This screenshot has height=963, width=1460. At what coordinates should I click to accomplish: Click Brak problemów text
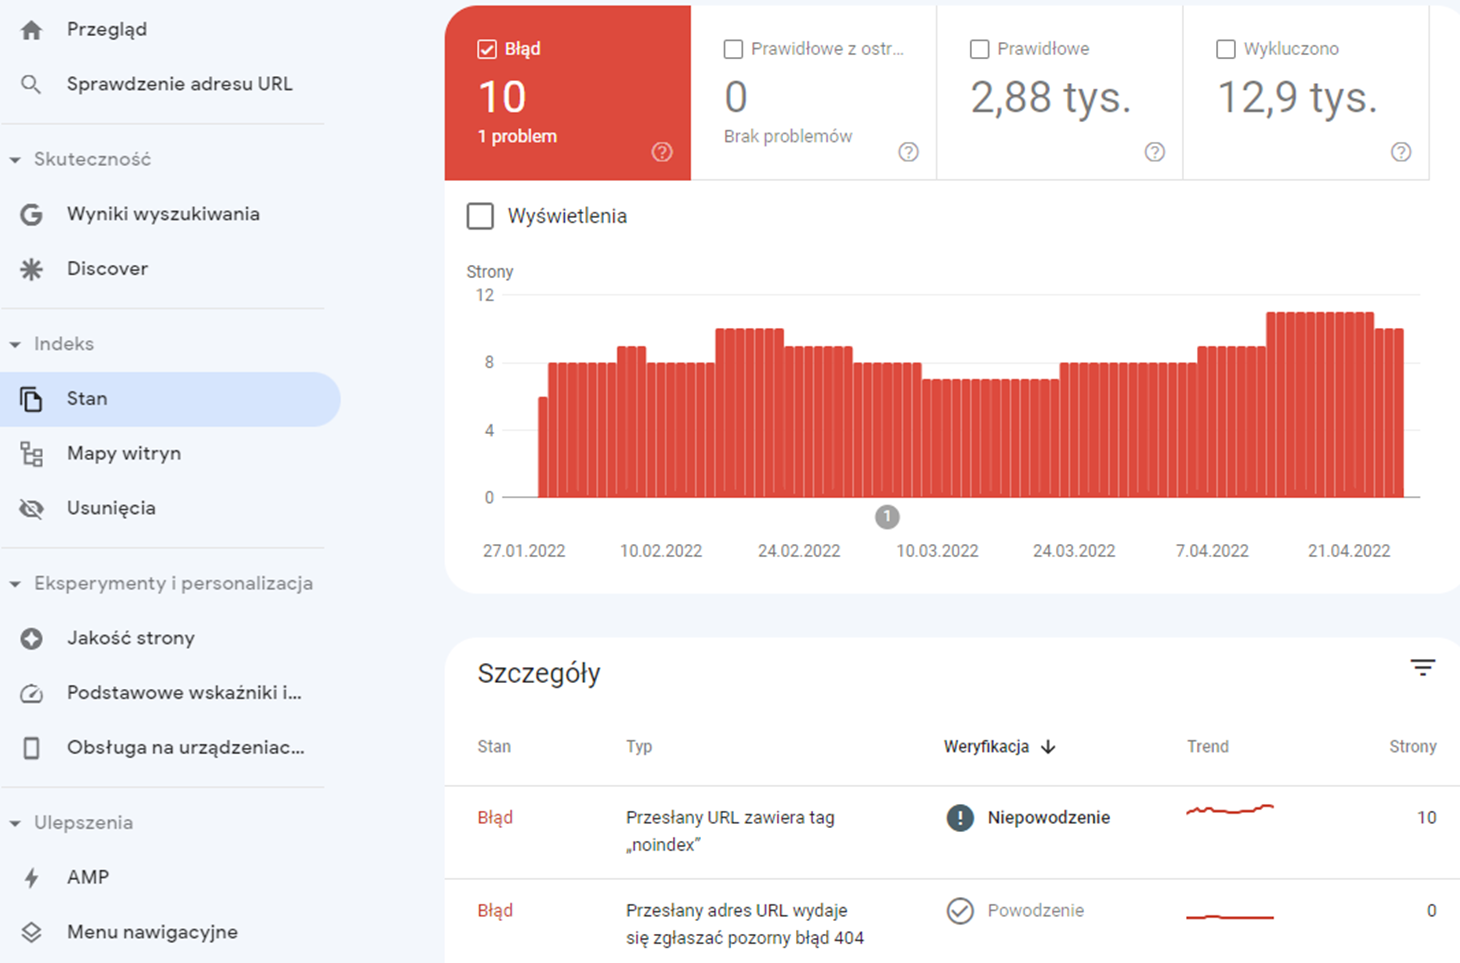[x=788, y=137]
